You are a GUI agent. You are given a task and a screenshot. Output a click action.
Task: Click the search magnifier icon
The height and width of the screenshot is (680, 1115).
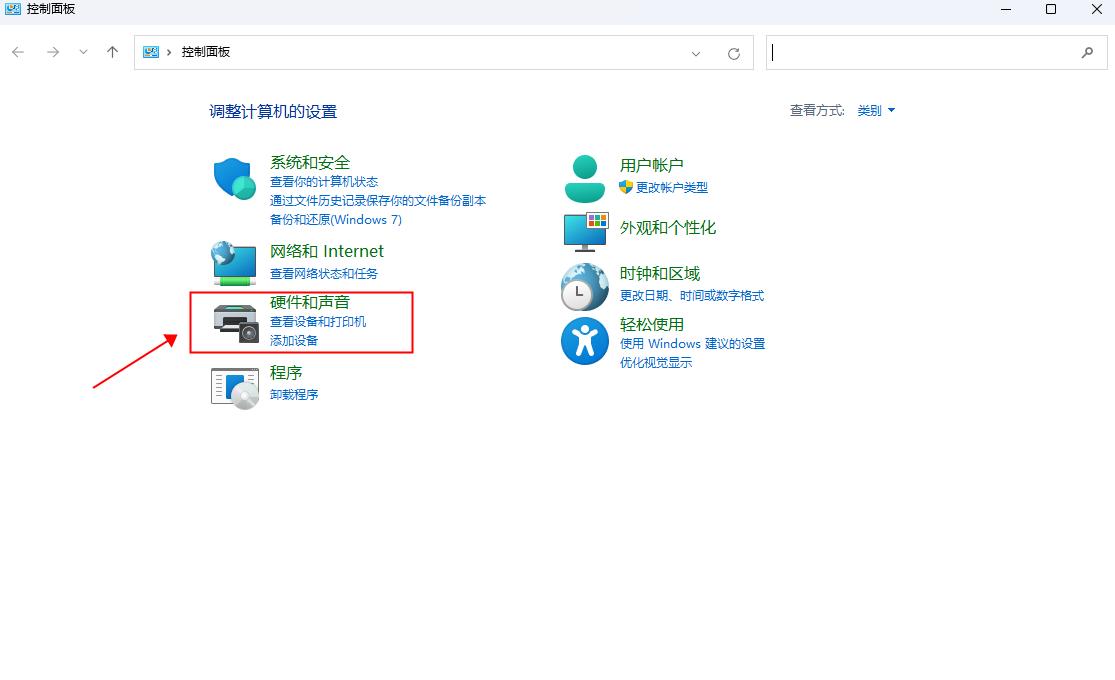point(1089,52)
